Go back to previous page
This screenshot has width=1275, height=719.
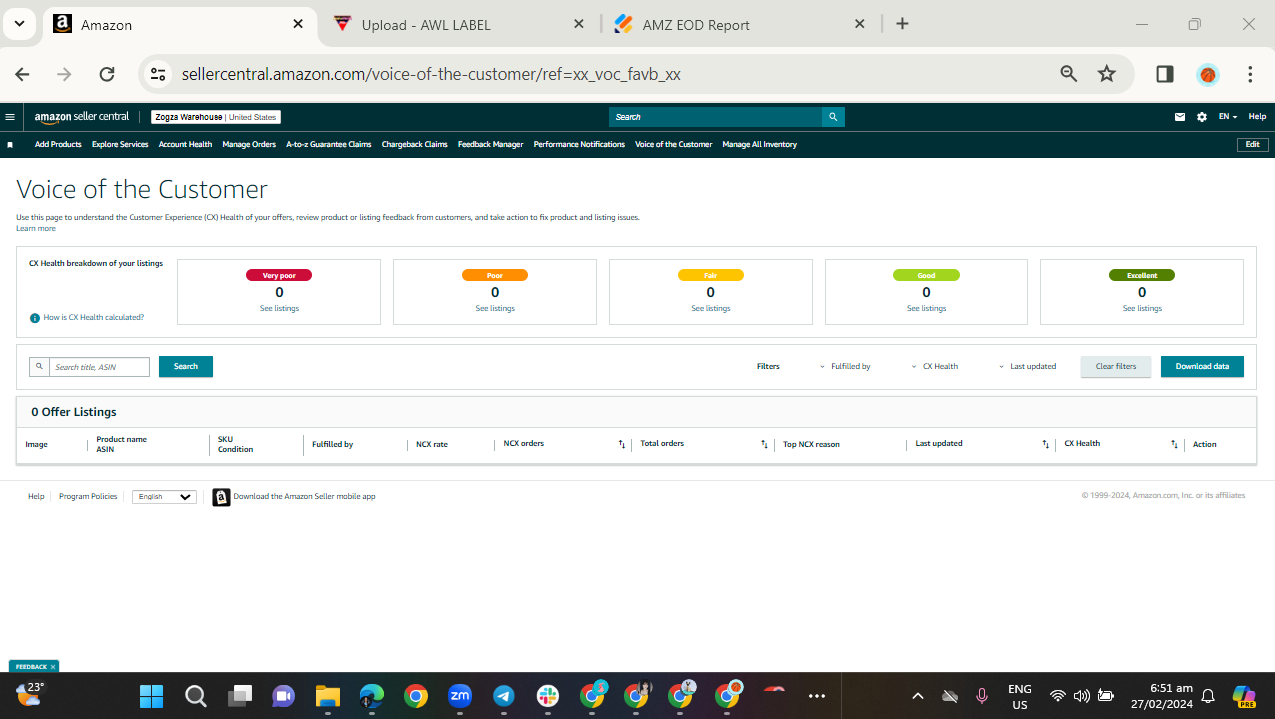tap(22, 74)
